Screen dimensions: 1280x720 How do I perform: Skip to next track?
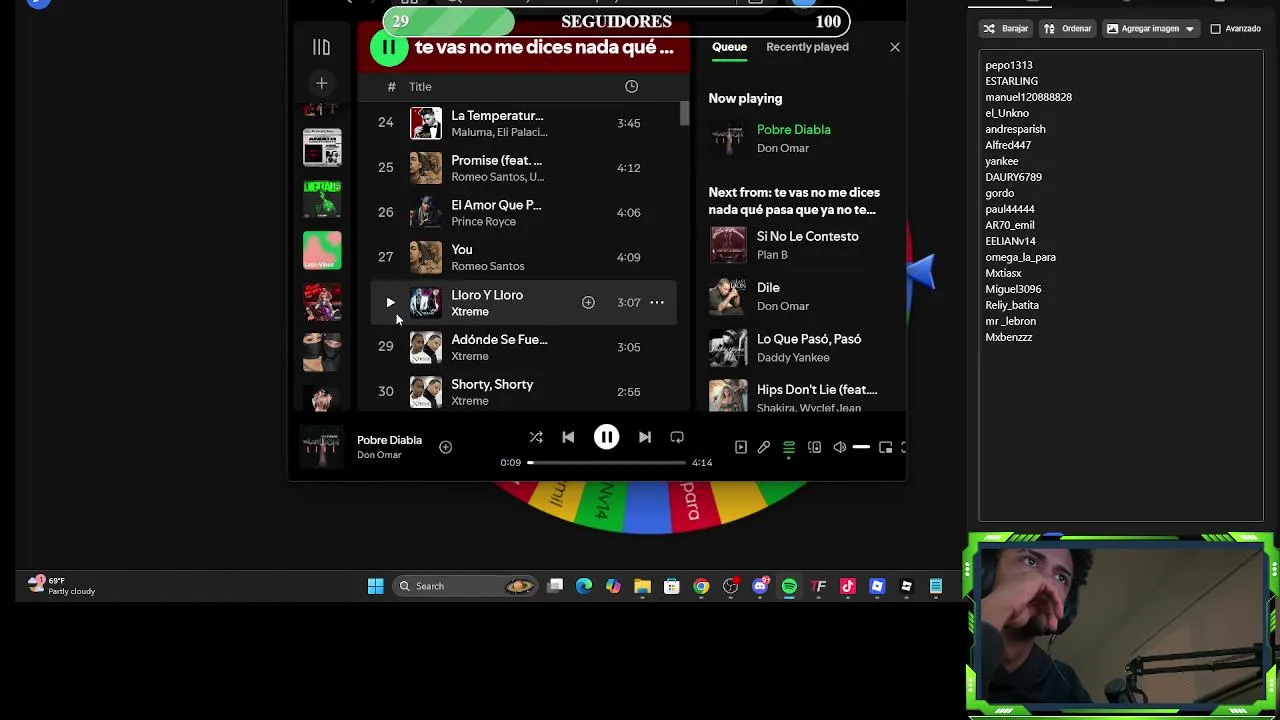(645, 437)
